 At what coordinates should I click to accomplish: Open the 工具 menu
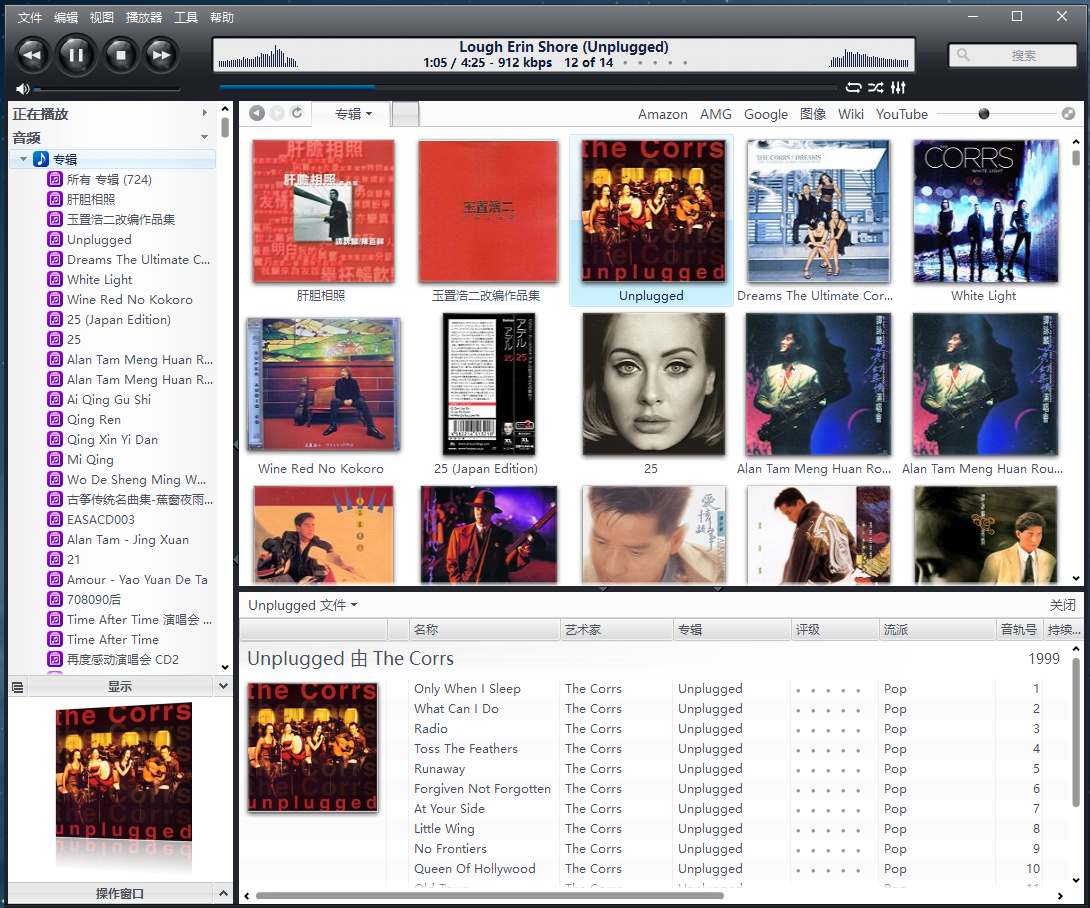coord(186,17)
